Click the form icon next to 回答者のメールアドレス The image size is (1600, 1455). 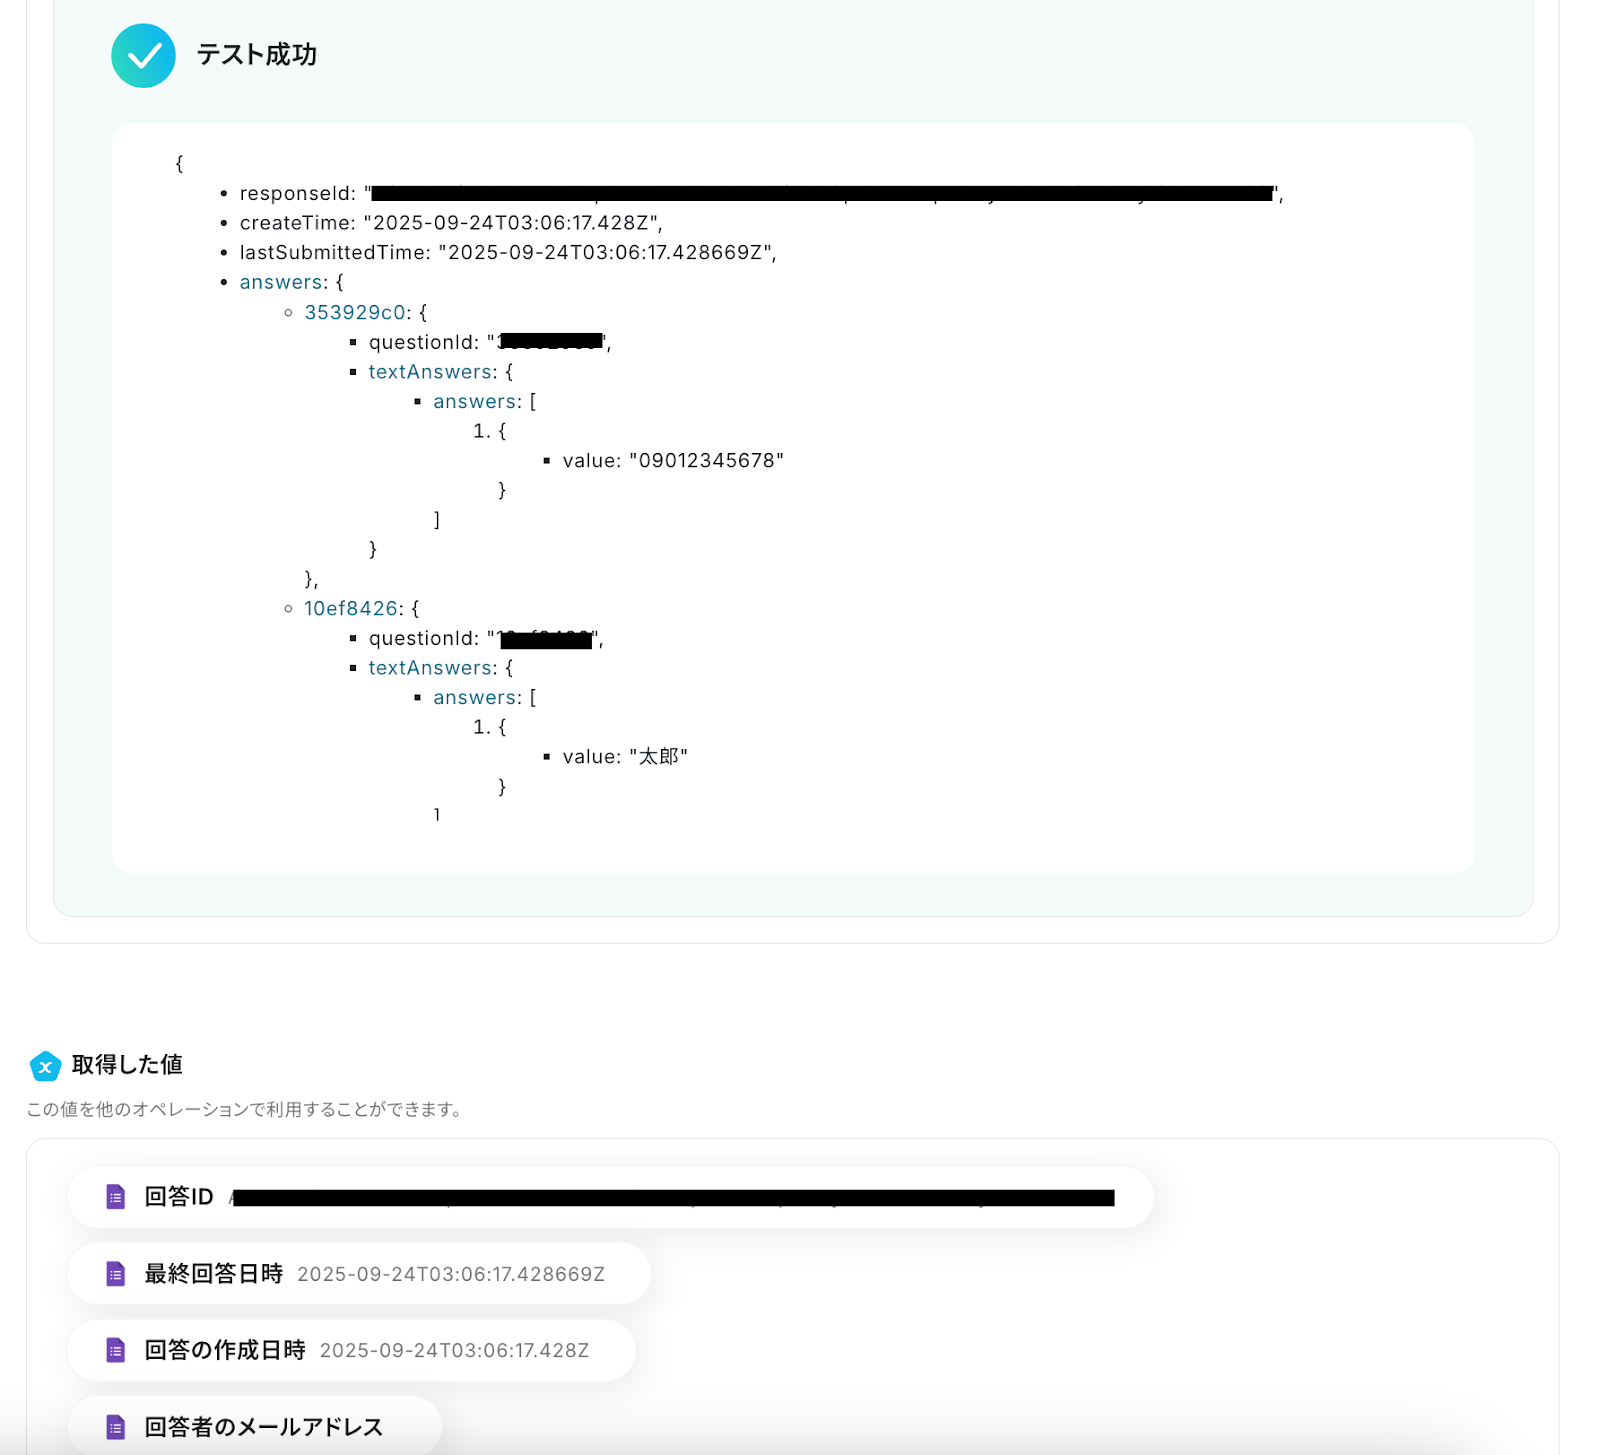click(x=116, y=1427)
